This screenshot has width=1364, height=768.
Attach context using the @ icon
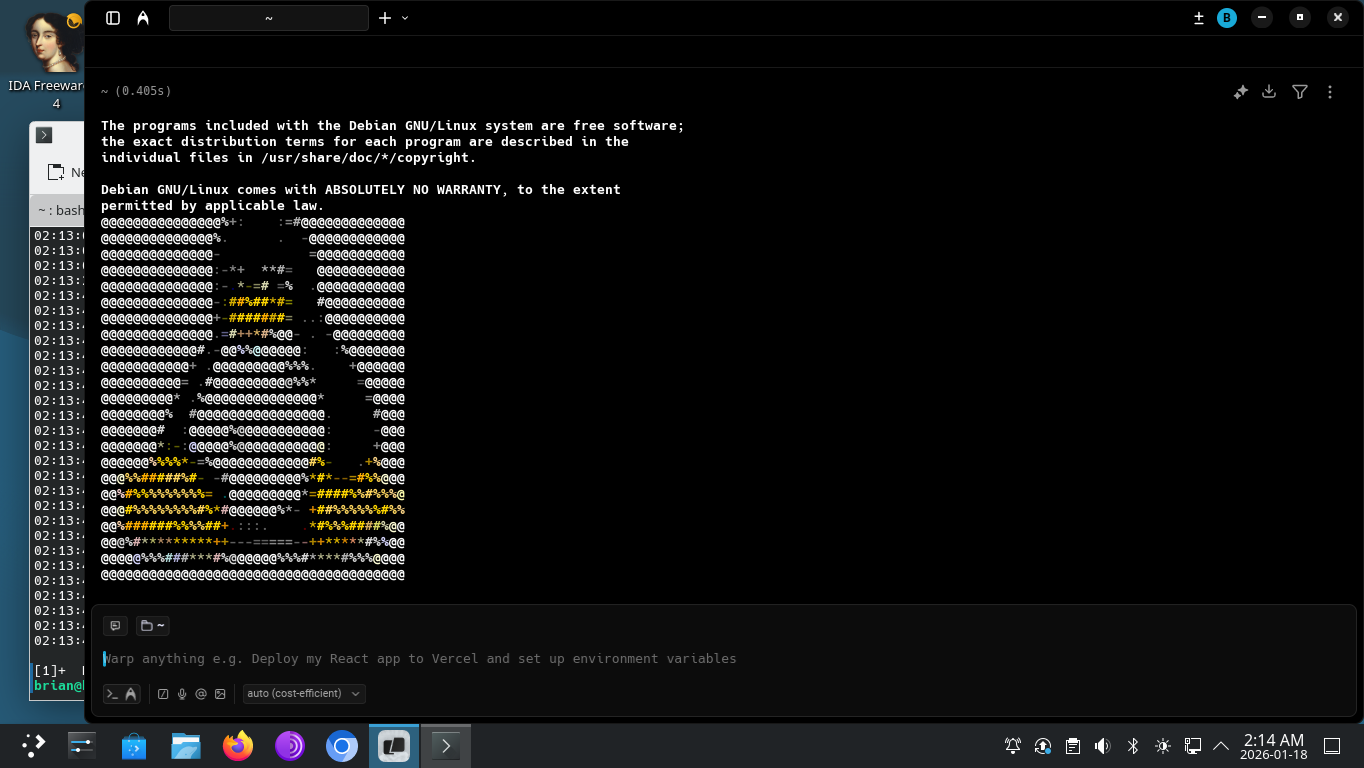point(201,694)
